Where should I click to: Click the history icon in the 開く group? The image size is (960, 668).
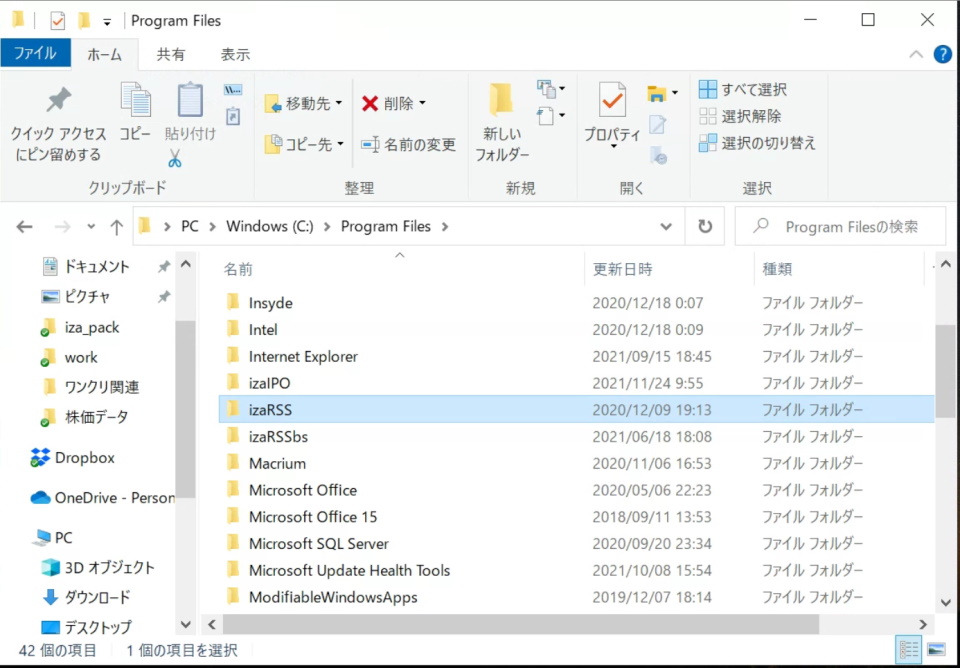point(658,155)
